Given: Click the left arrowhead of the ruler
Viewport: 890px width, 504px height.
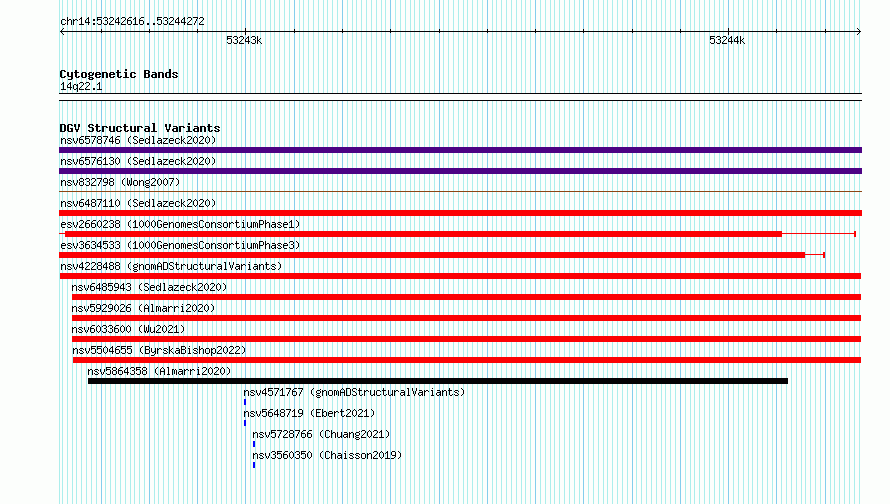Looking at the screenshot, I should click(x=62, y=32).
